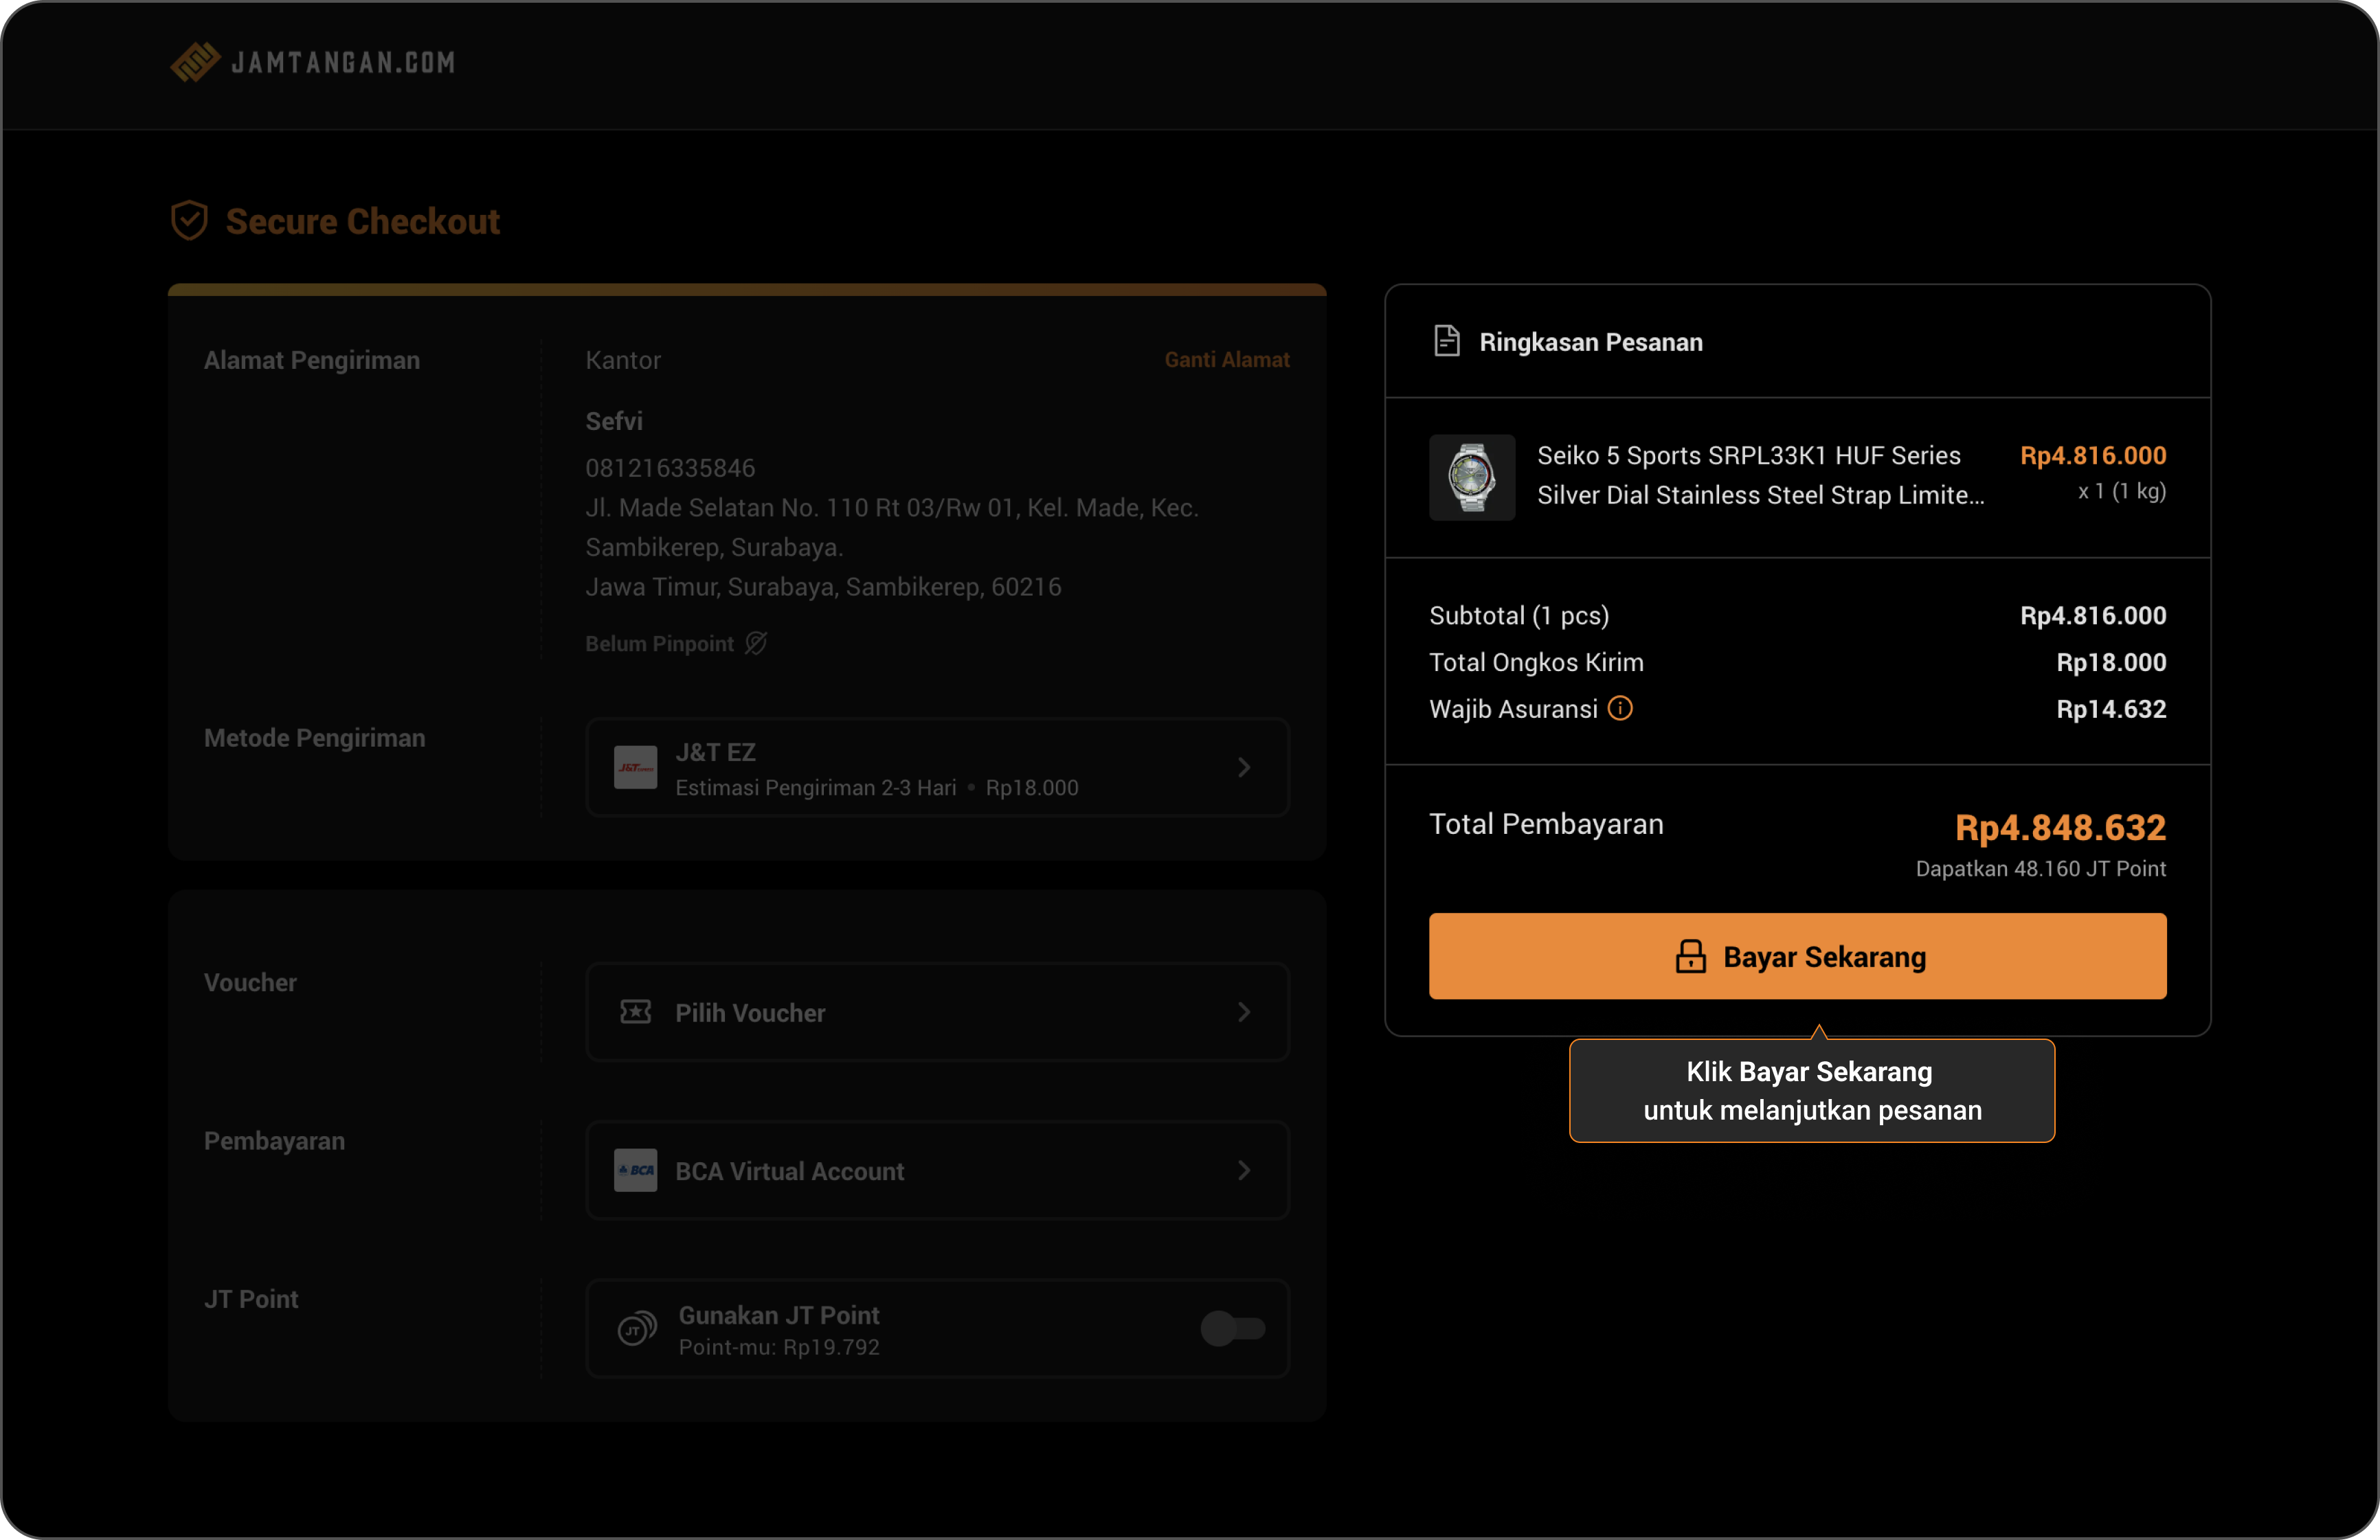2380x1540 pixels.
Task: Click the phone number 081216335846
Action: [x=670, y=468]
